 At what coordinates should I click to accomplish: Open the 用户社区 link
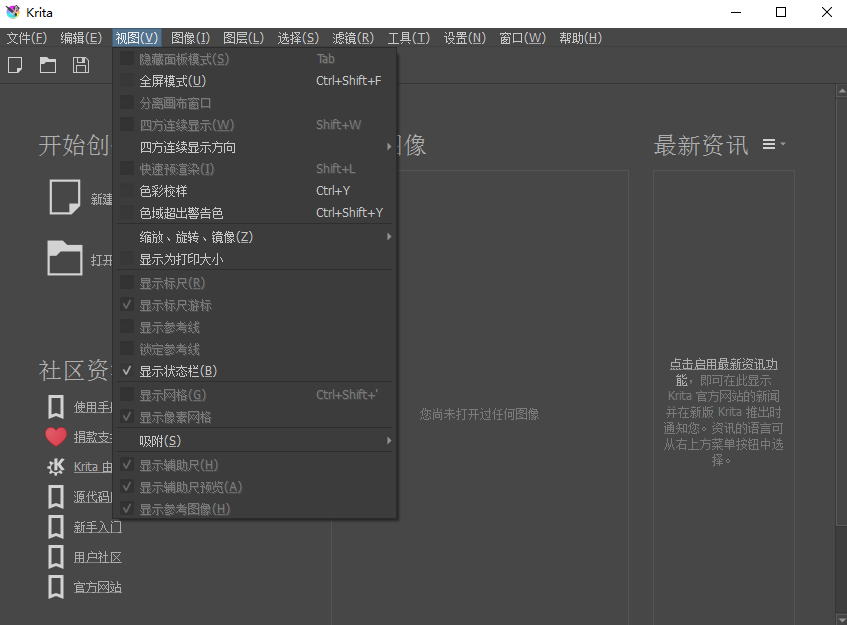click(x=98, y=557)
